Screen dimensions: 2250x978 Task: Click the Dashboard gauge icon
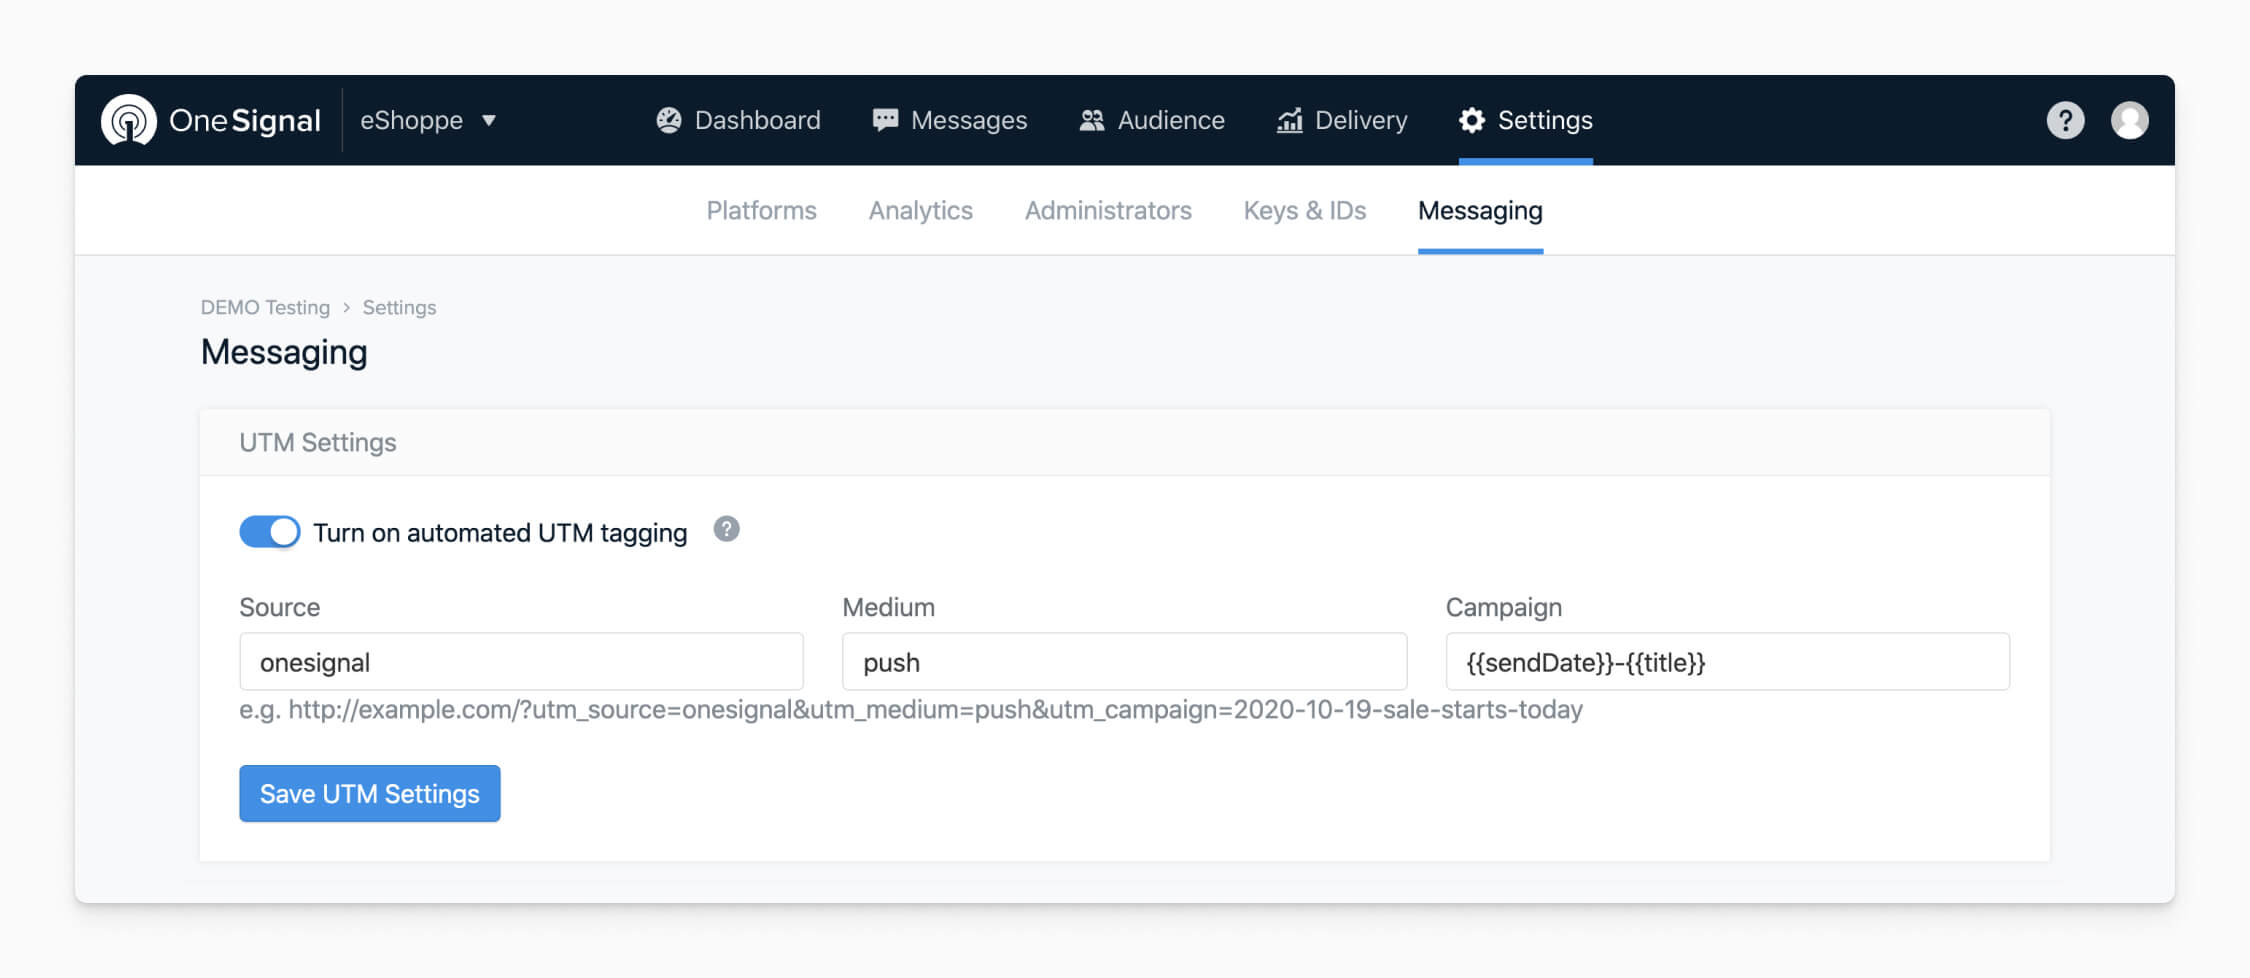pyautogui.click(x=669, y=120)
